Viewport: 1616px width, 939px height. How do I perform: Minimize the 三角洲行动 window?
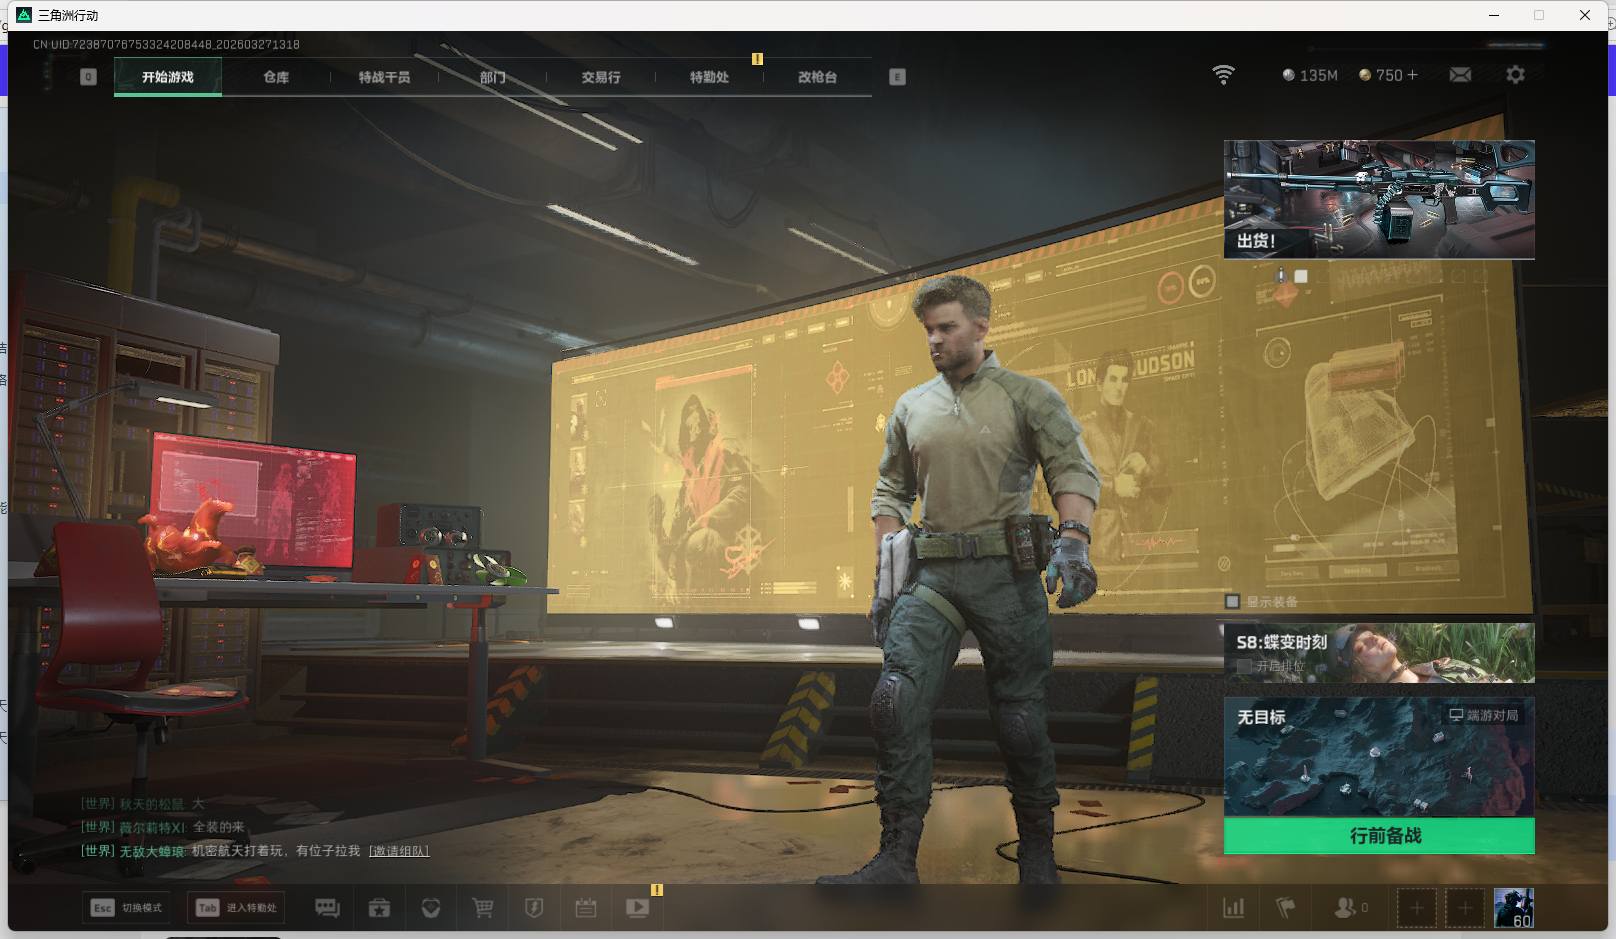(x=1494, y=15)
